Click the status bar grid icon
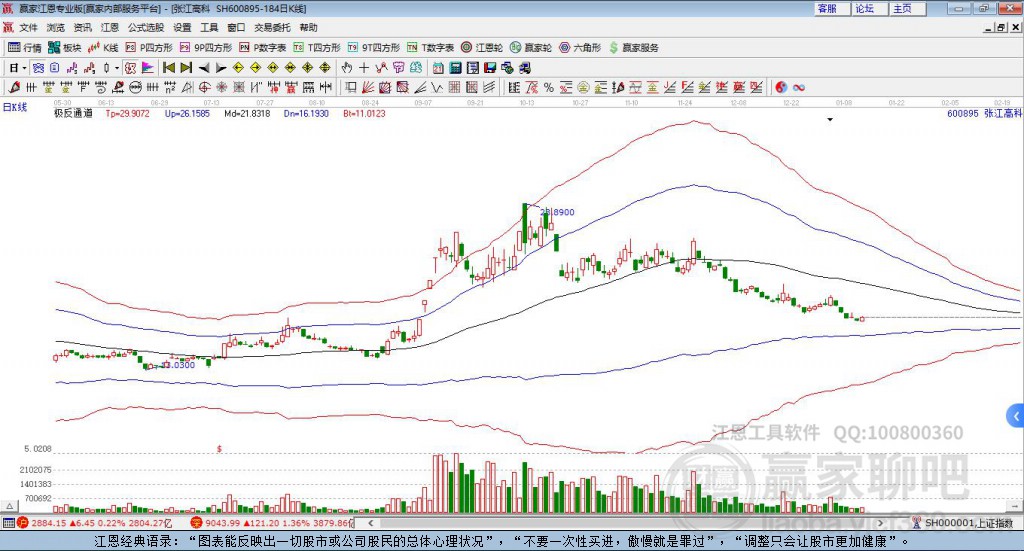1024x551 pixels. coord(8,523)
